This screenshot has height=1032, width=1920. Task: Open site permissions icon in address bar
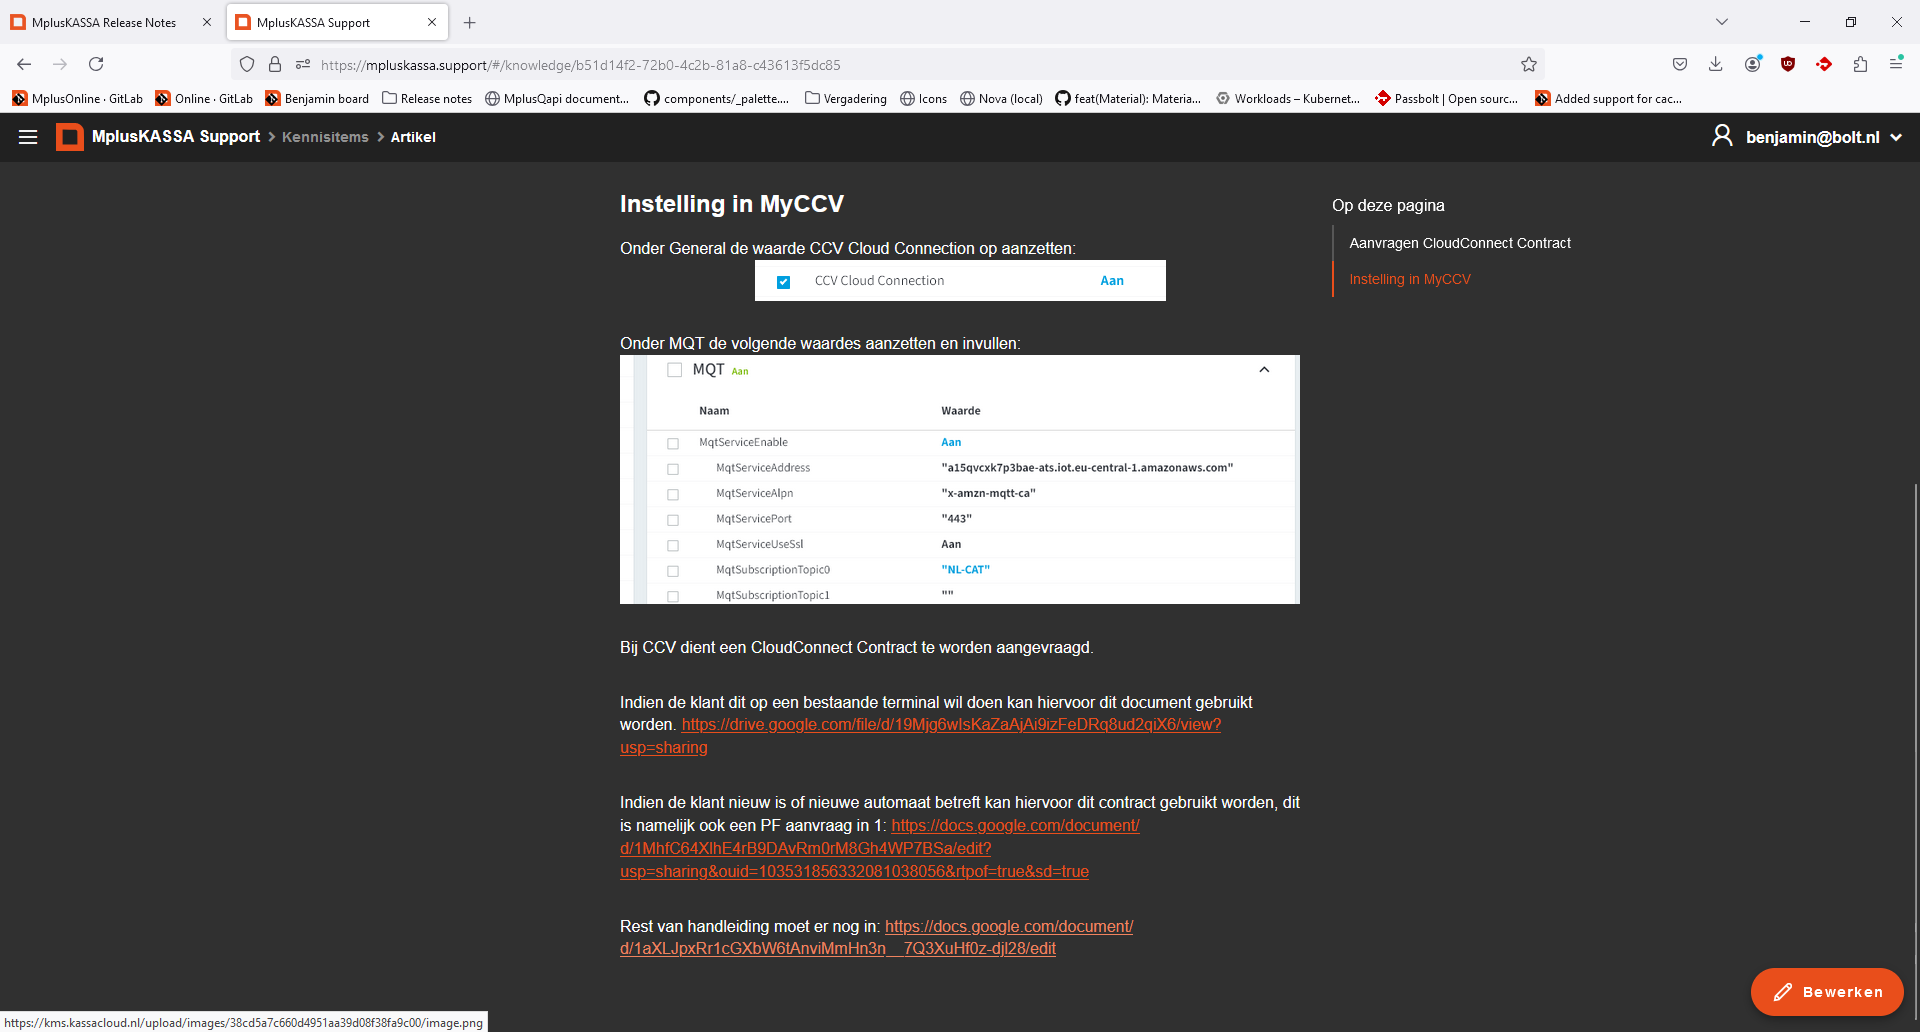303,64
